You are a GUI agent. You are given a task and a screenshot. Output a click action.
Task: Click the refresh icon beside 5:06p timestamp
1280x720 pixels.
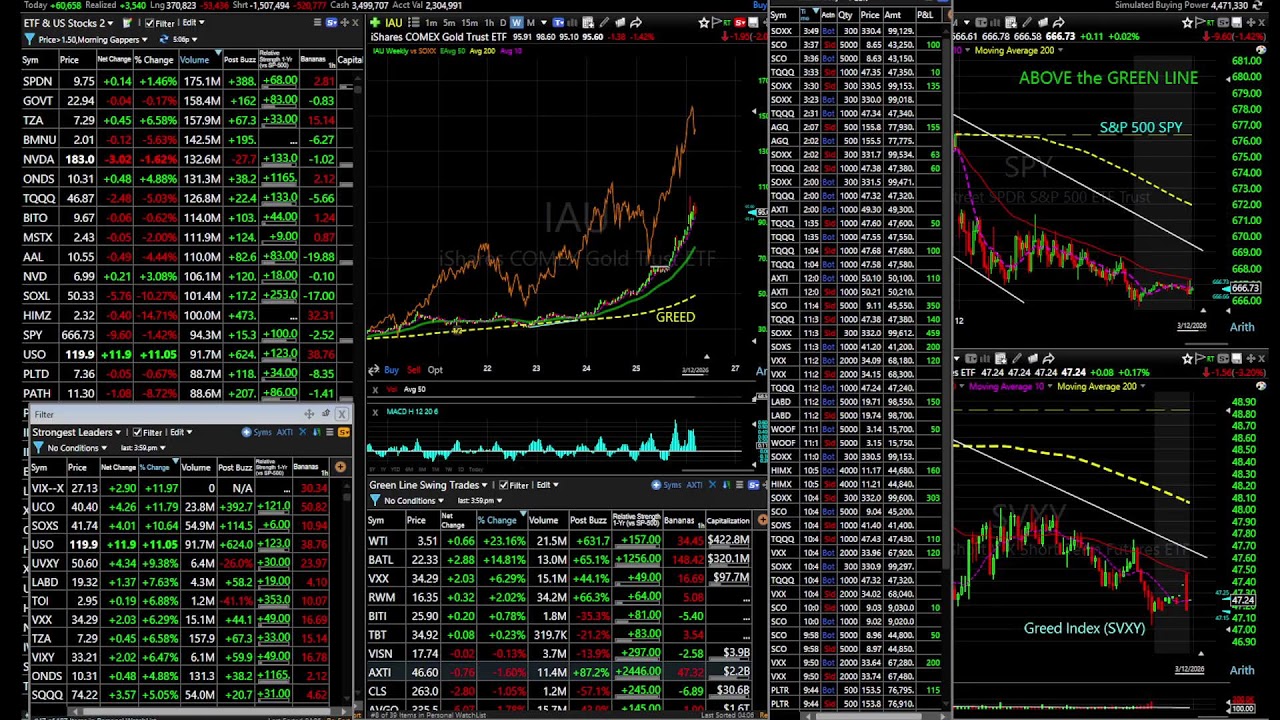[163, 39]
